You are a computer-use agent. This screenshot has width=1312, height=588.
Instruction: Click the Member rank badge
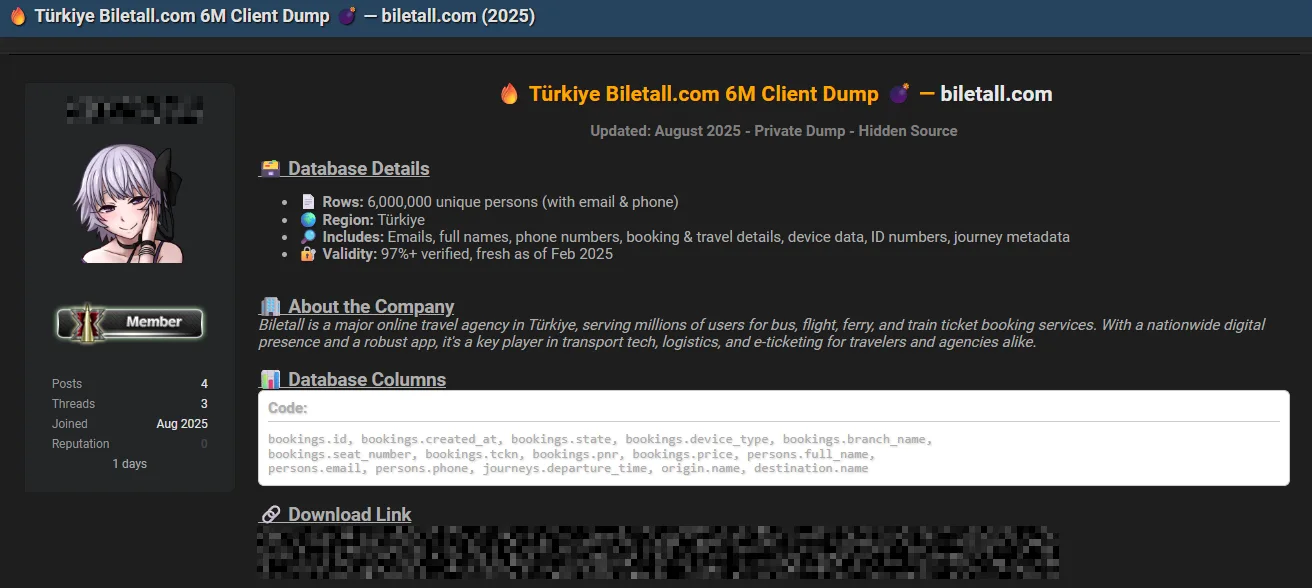[x=130, y=323]
